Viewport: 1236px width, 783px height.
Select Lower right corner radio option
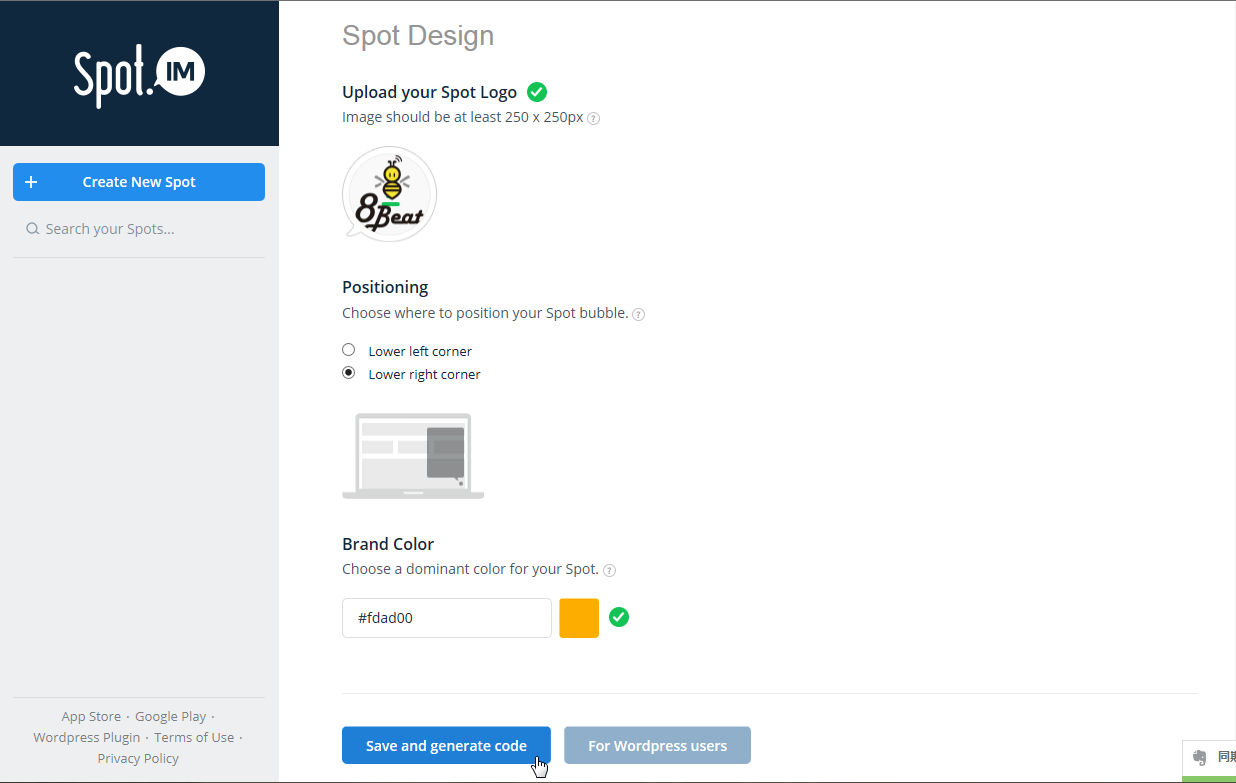[x=349, y=373]
